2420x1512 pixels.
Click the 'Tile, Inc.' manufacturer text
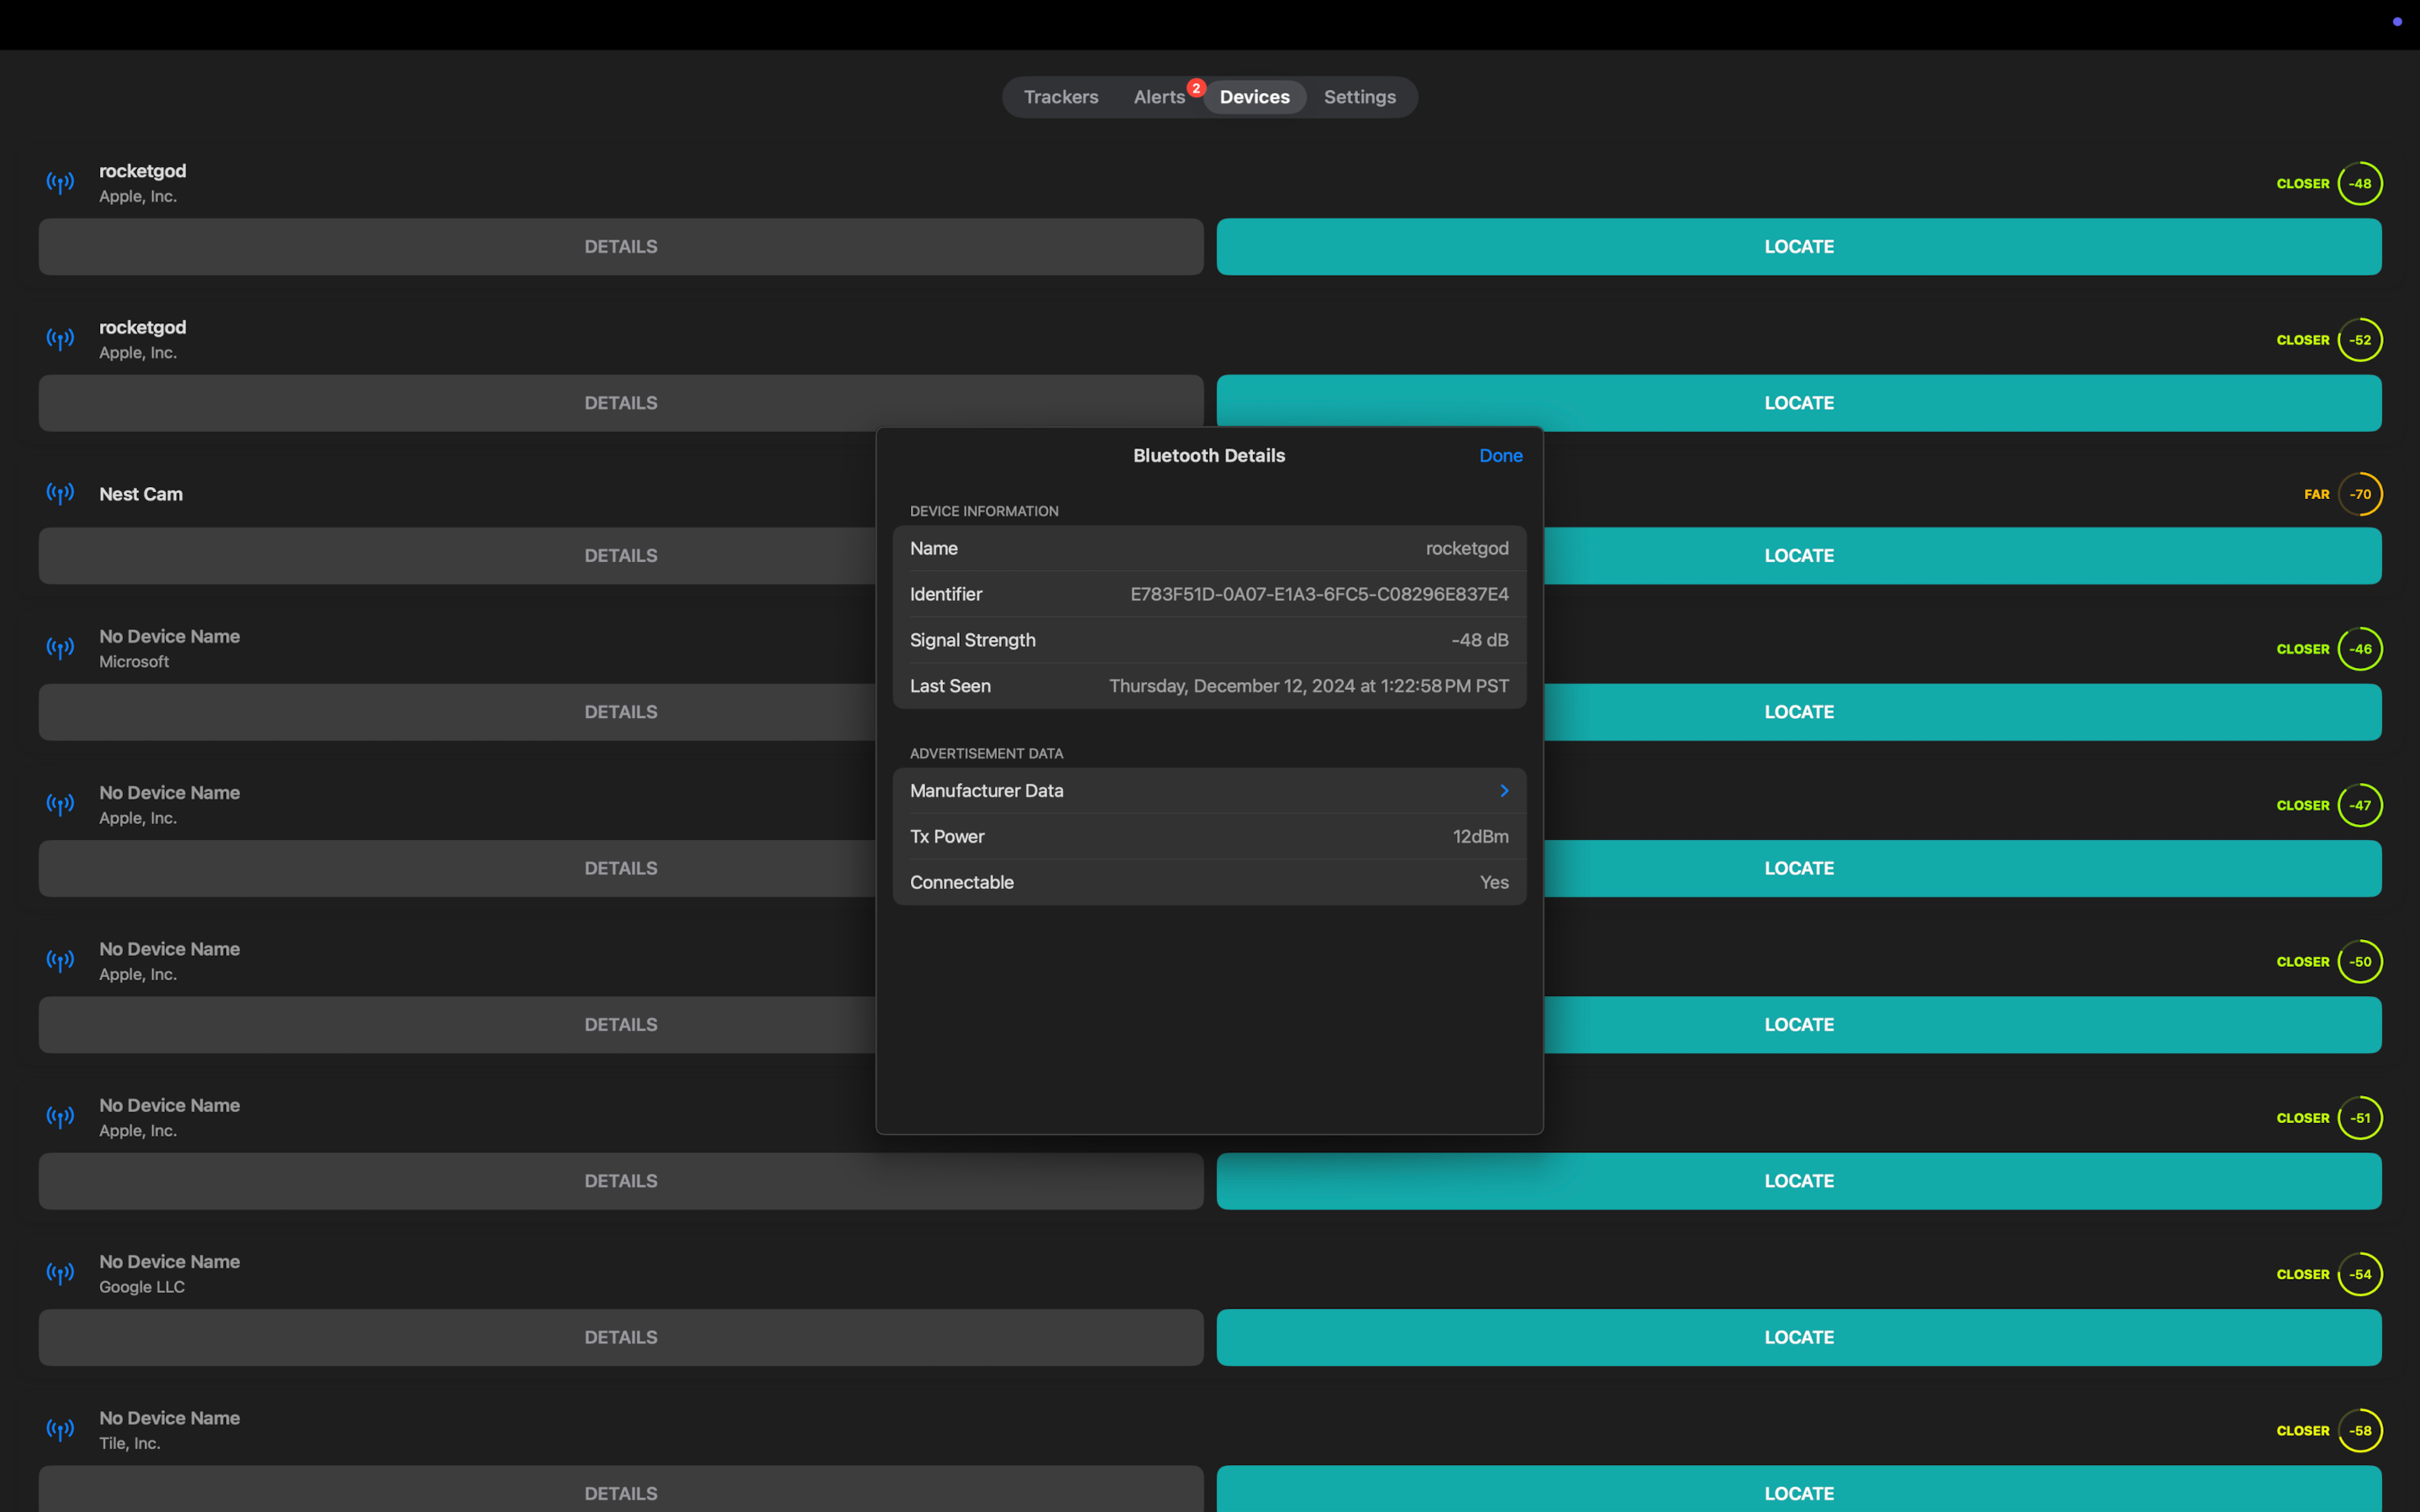pos(130,1444)
